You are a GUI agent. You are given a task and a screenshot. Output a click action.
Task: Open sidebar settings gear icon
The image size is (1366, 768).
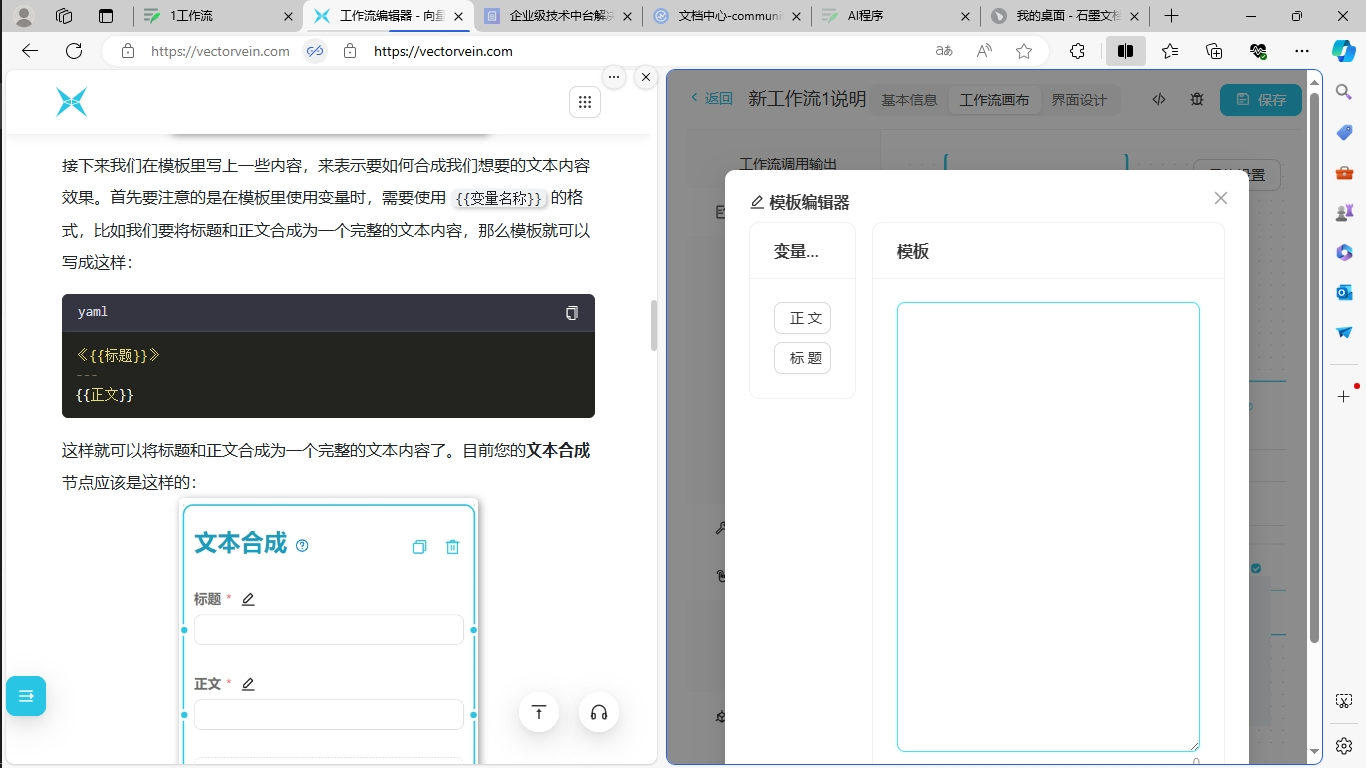(x=1344, y=746)
